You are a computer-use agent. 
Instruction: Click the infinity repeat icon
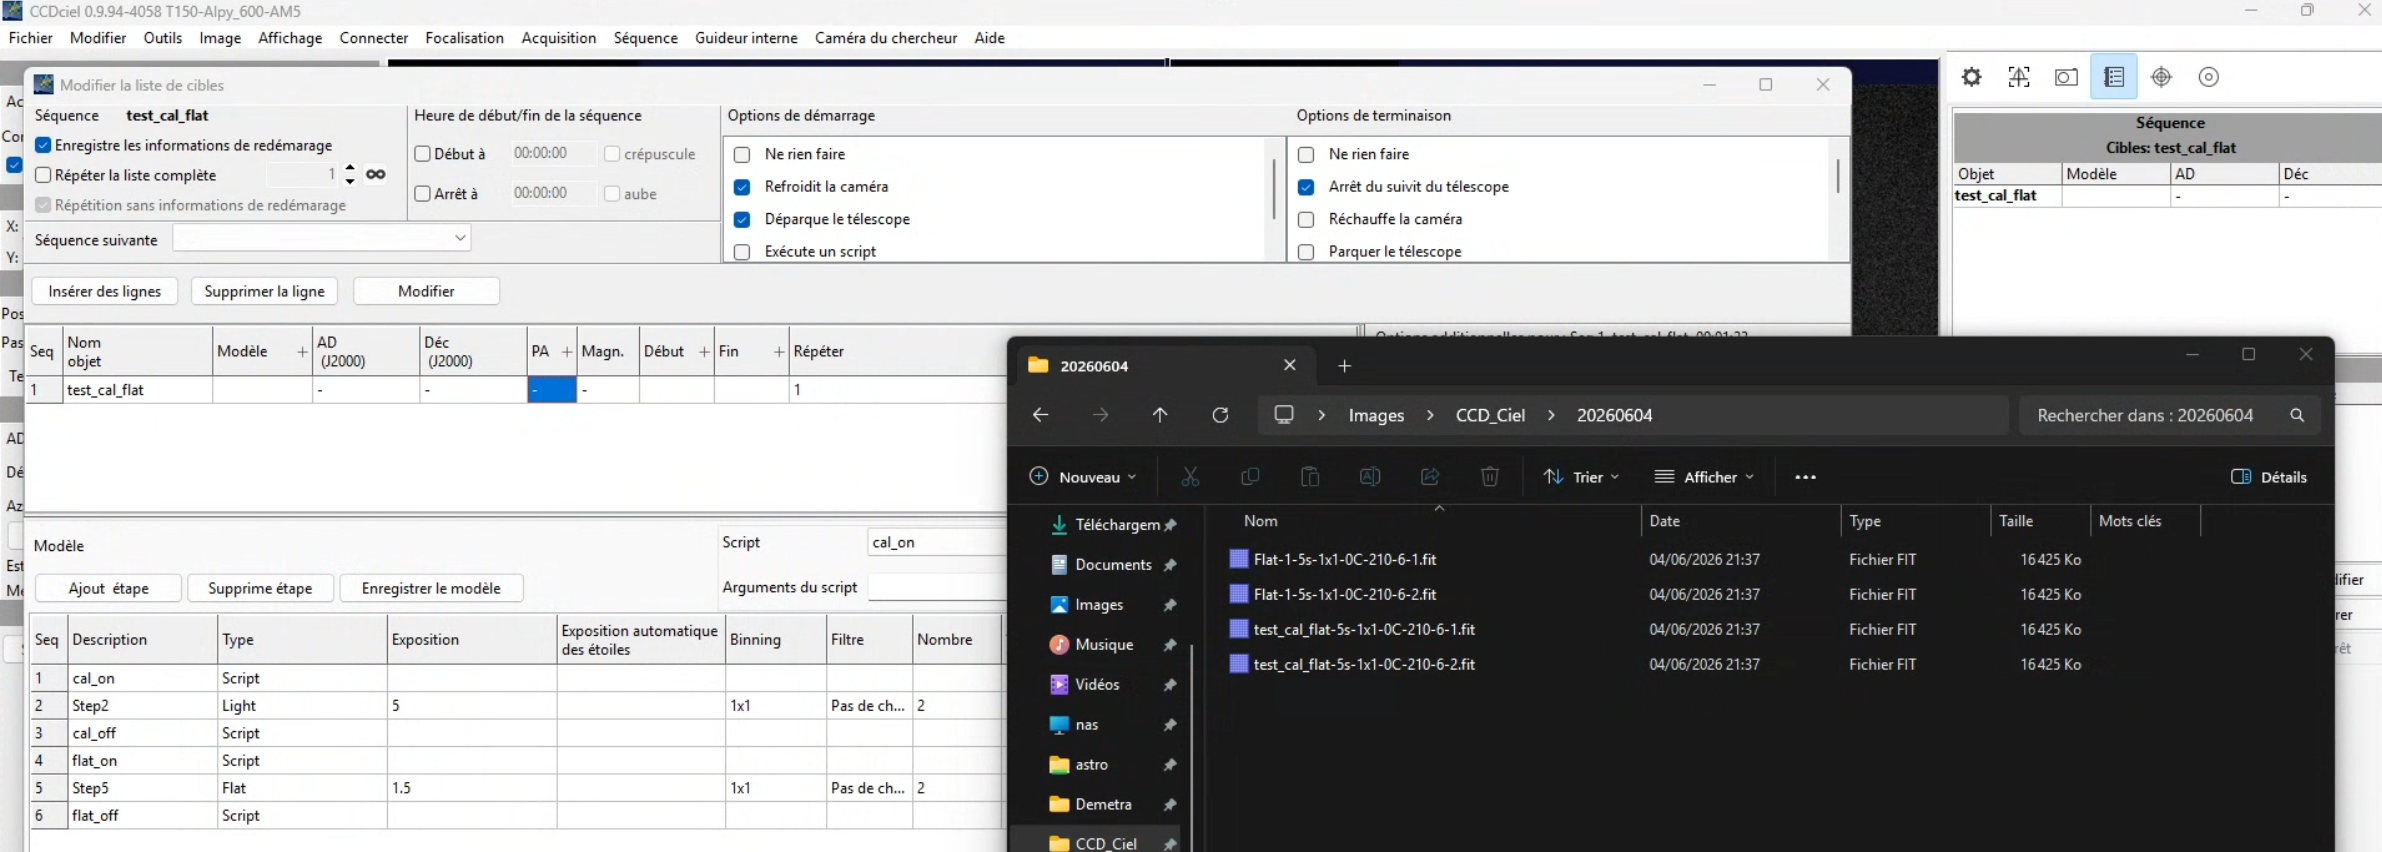click(375, 174)
